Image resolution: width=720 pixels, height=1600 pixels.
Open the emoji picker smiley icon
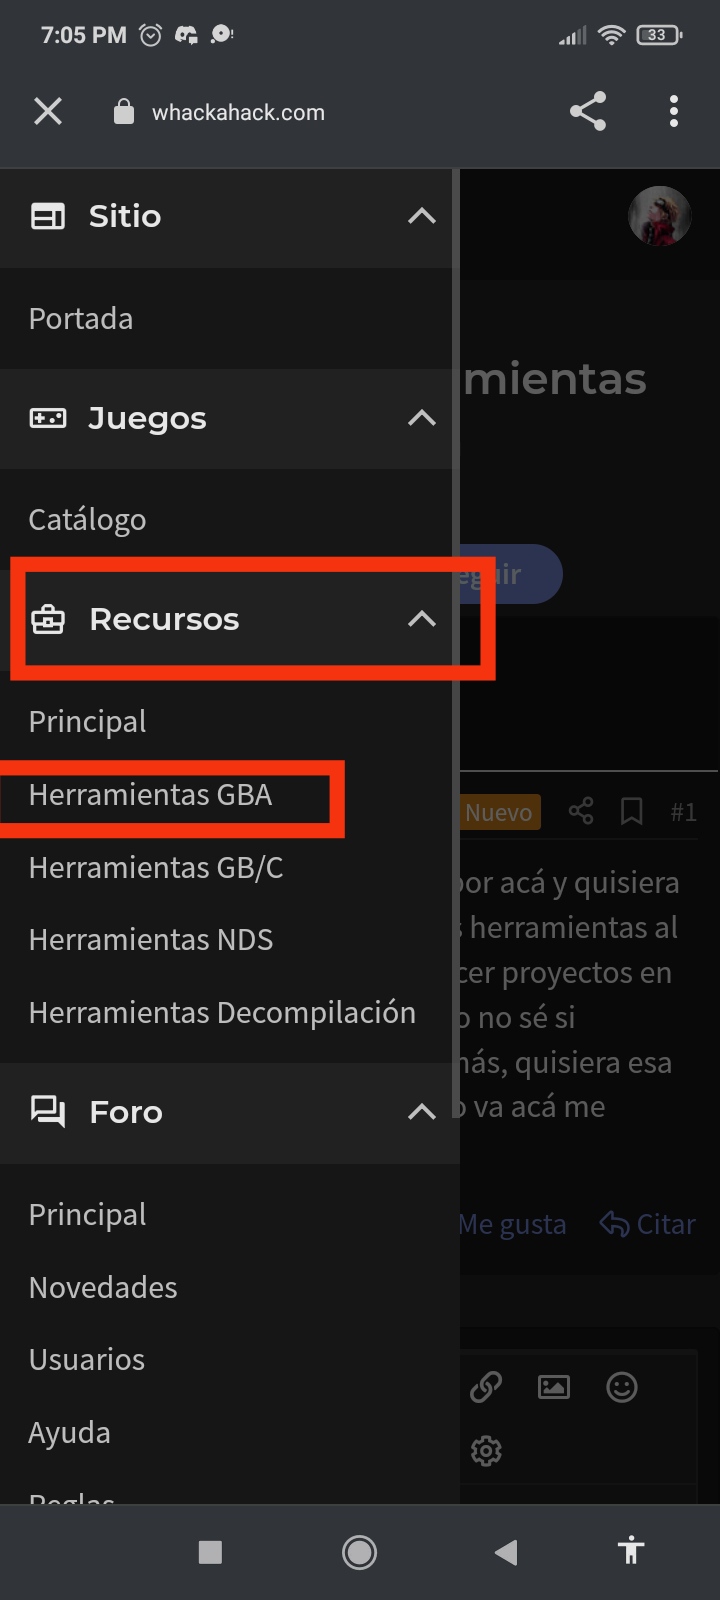(x=622, y=1387)
